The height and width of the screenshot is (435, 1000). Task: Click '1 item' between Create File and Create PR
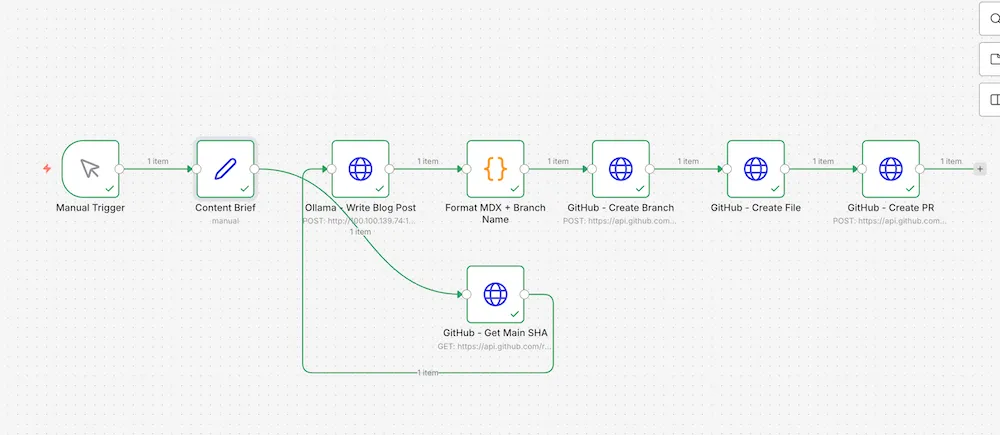point(823,161)
